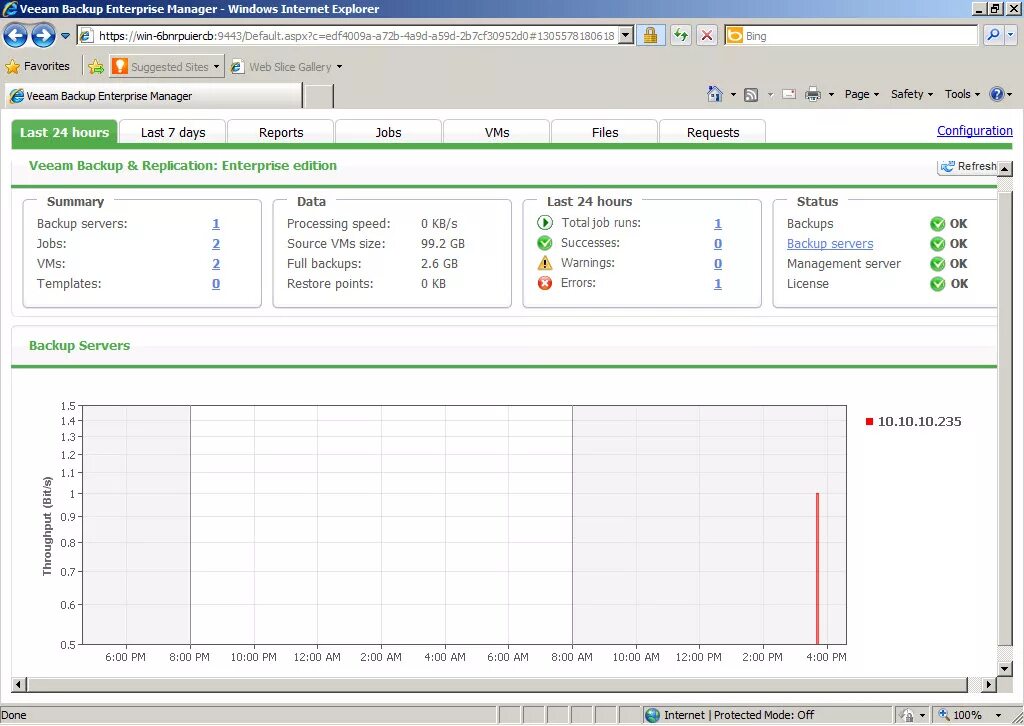Open the Safety menu
Viewport: 1024px width, 726px height.
pyautogui.click(x=912, y=94)
